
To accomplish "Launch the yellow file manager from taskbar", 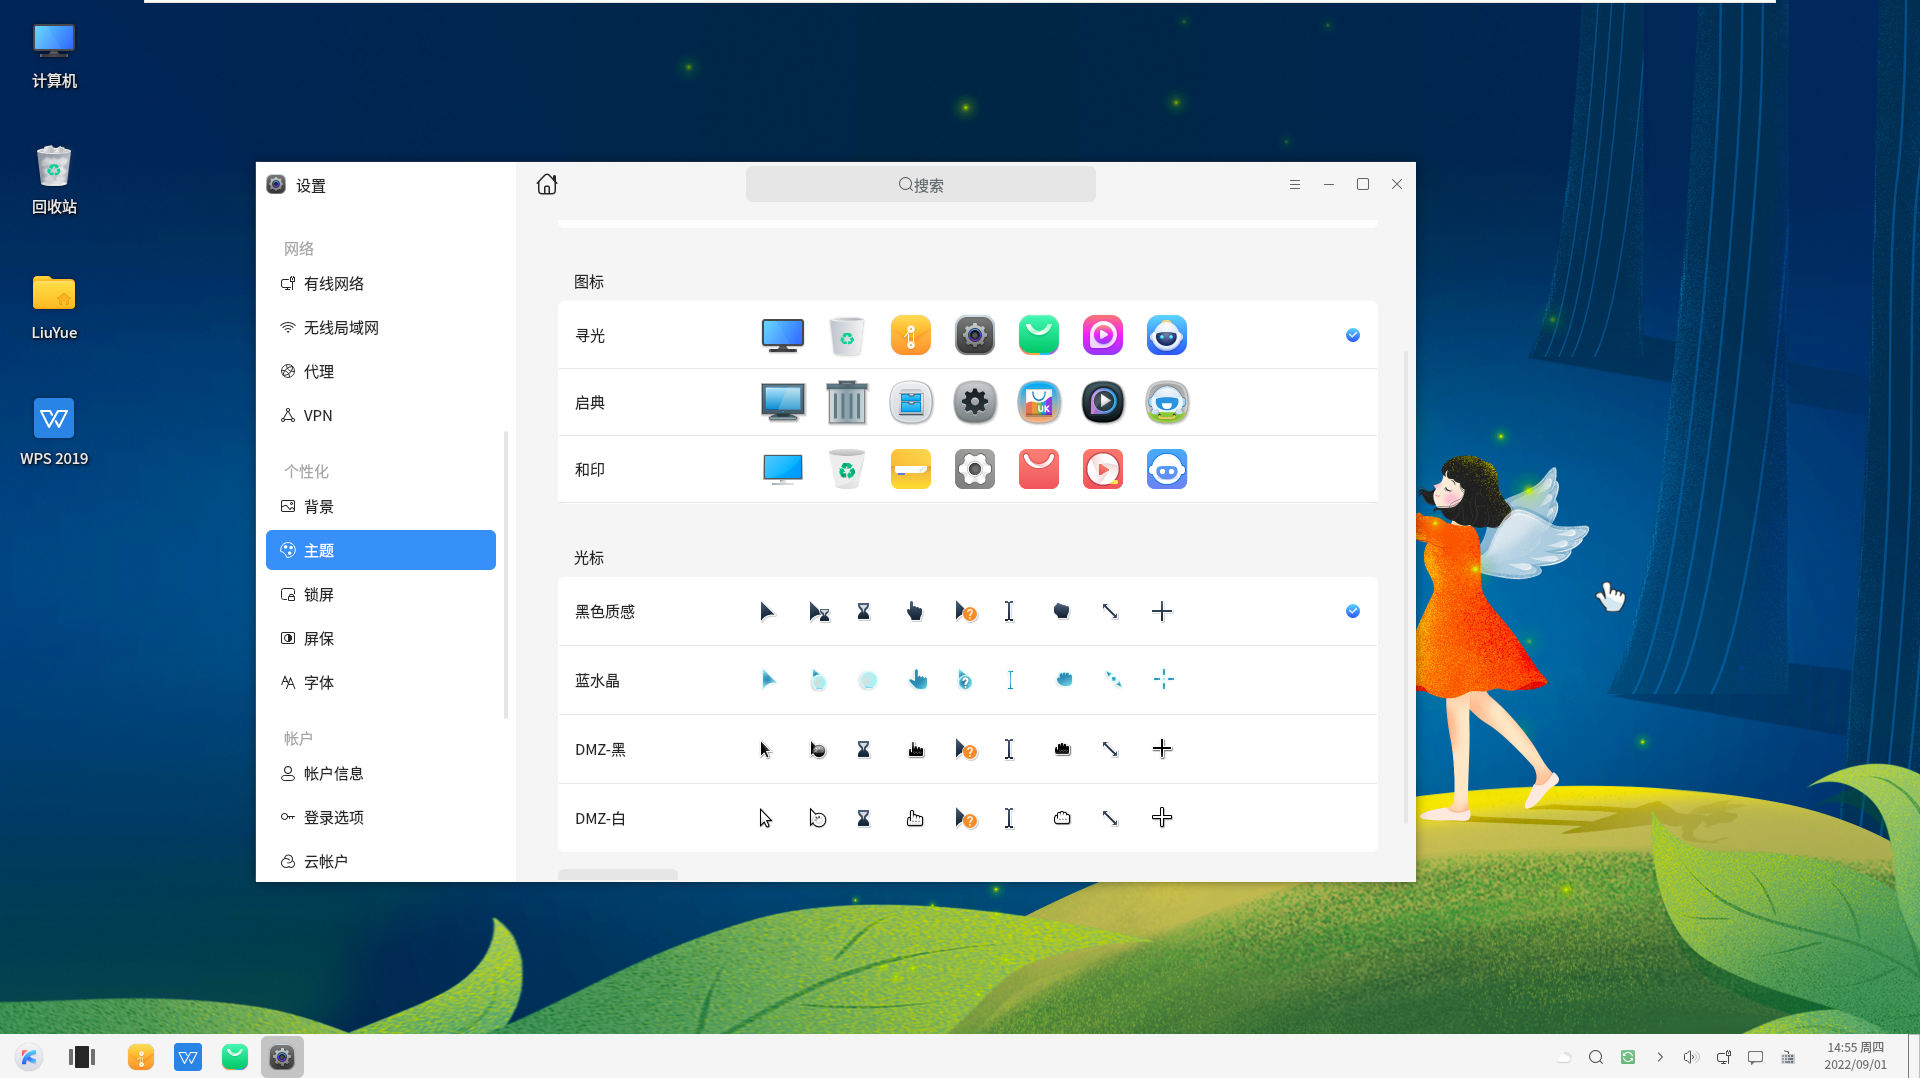I will 141,1057.
